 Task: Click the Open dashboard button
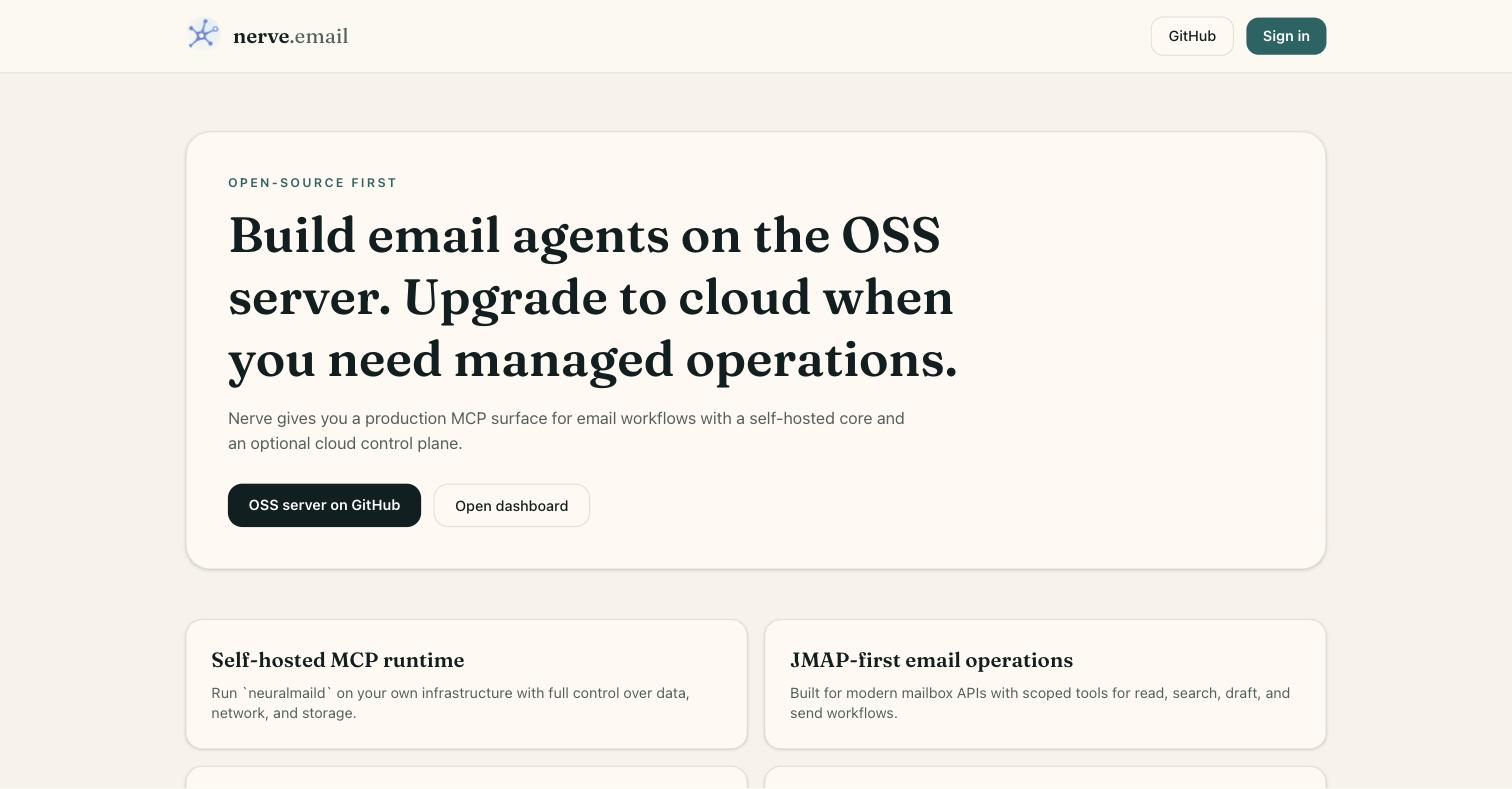511,505
